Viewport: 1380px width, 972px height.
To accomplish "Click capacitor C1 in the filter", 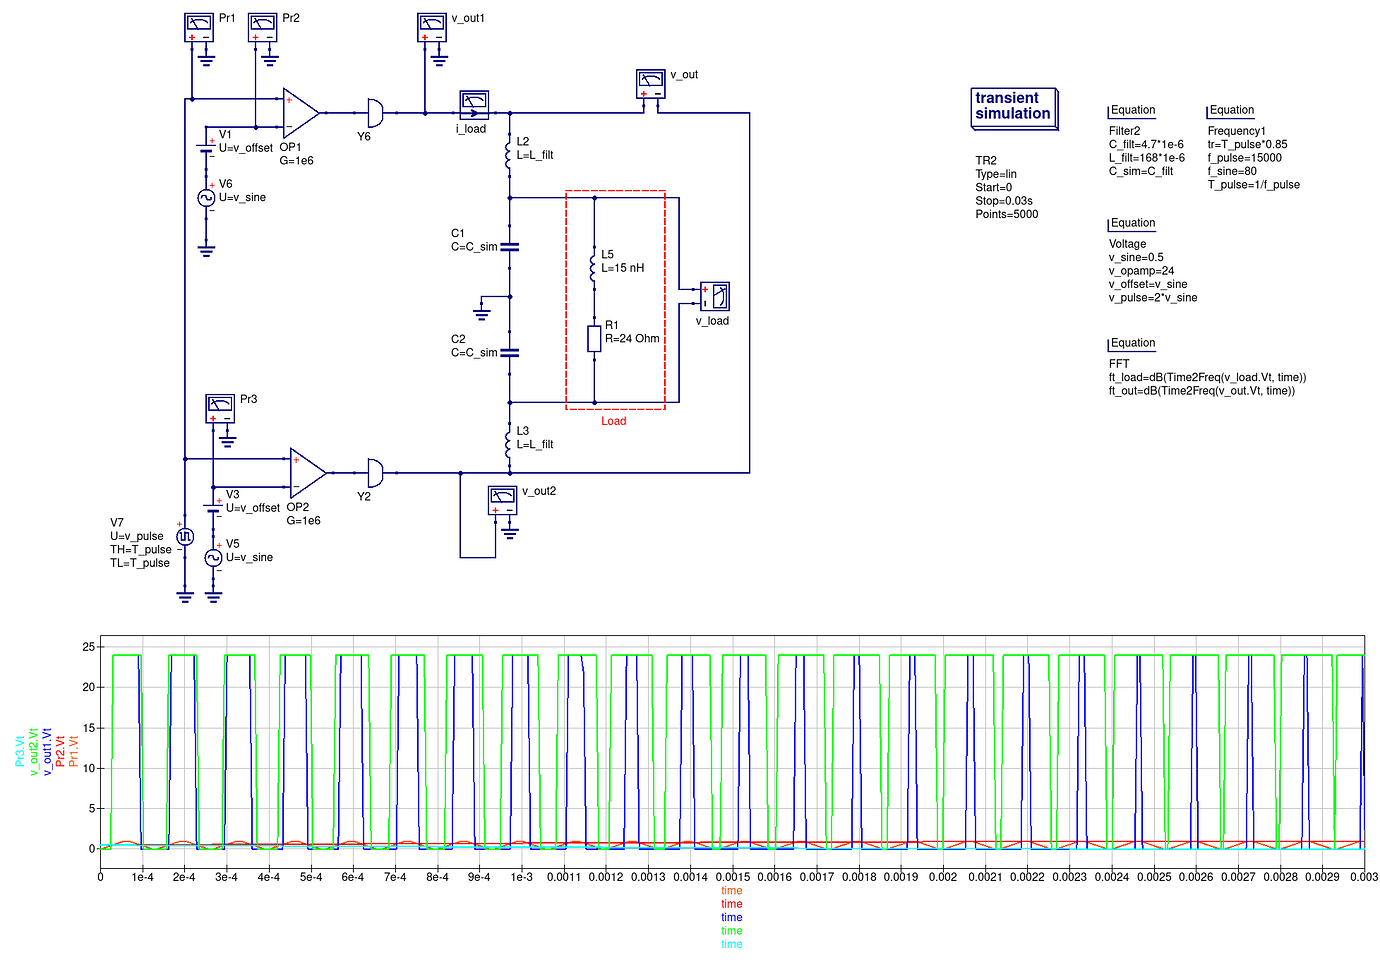I will coord(508,245).
